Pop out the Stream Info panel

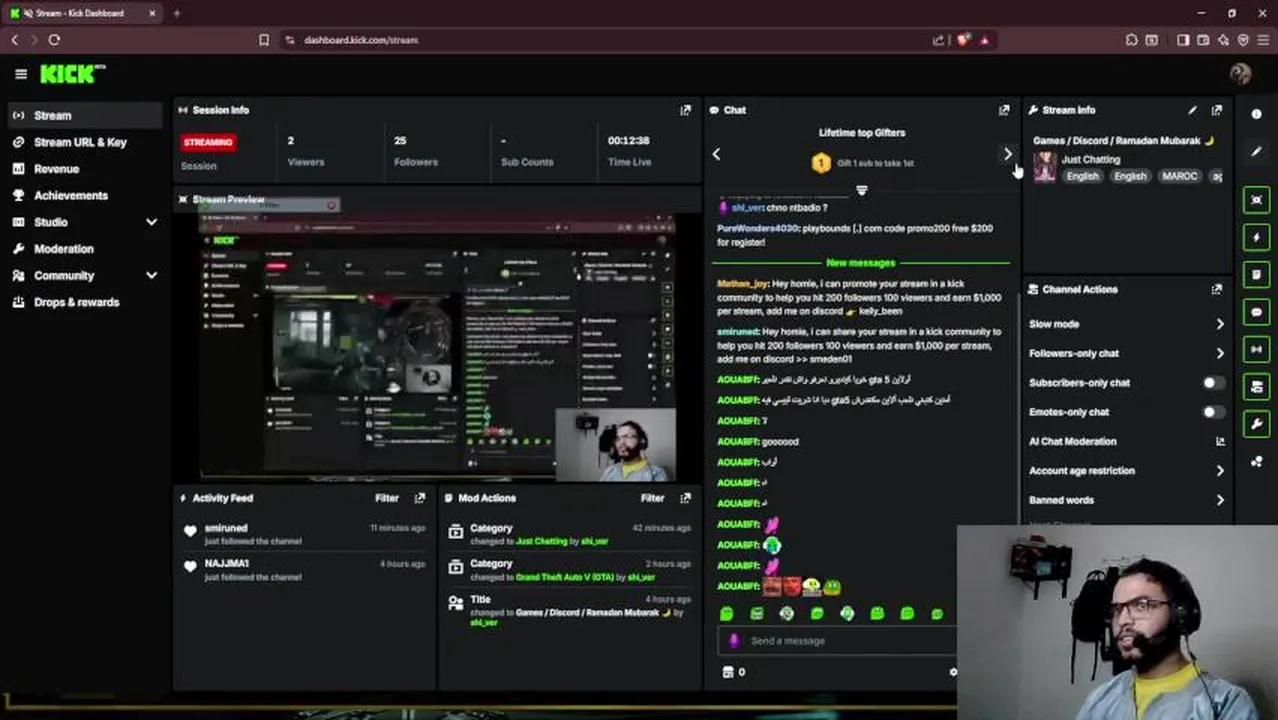tap(1216, 110)
